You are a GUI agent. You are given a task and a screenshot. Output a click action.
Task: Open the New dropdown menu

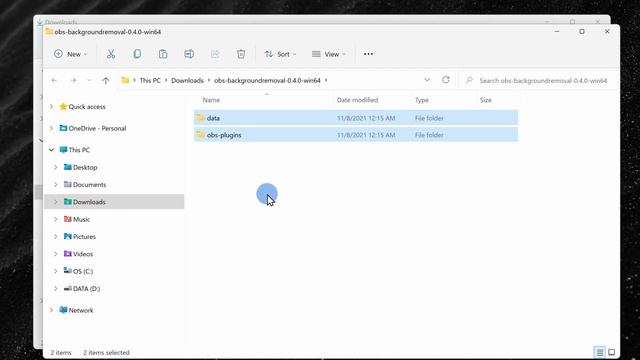click(x=71, y=54)
